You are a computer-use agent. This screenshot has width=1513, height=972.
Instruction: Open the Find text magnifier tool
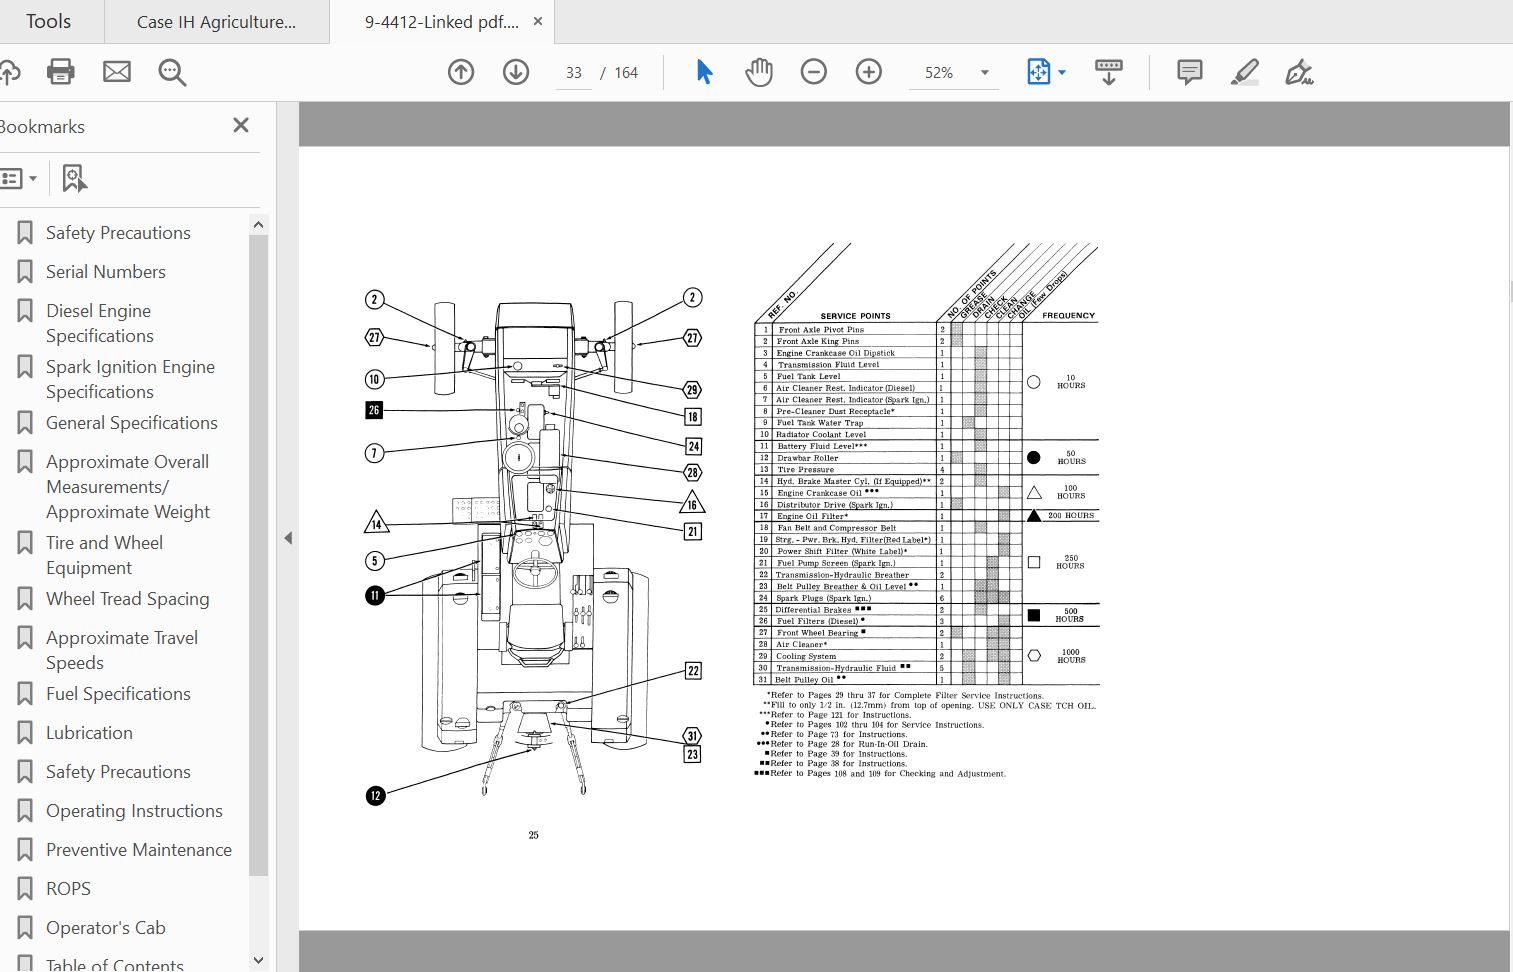172,72
